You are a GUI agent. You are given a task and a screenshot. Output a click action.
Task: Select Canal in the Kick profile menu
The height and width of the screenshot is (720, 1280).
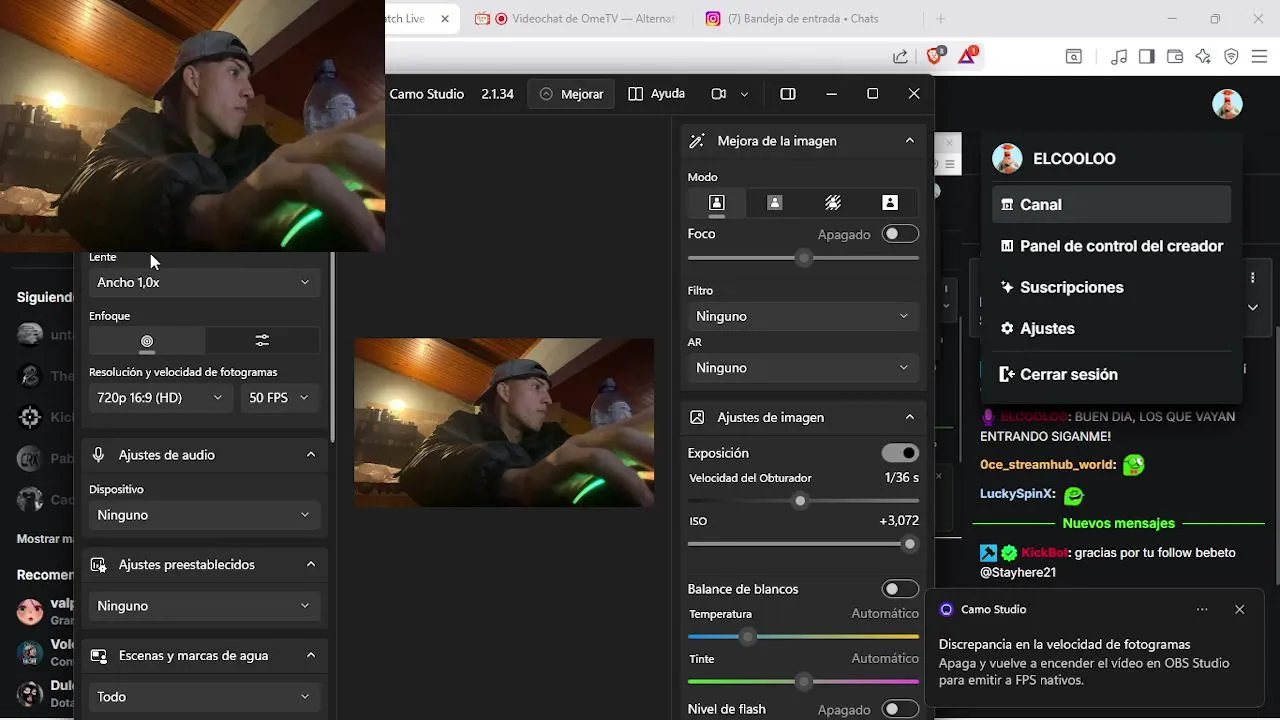click(1111, 204)
